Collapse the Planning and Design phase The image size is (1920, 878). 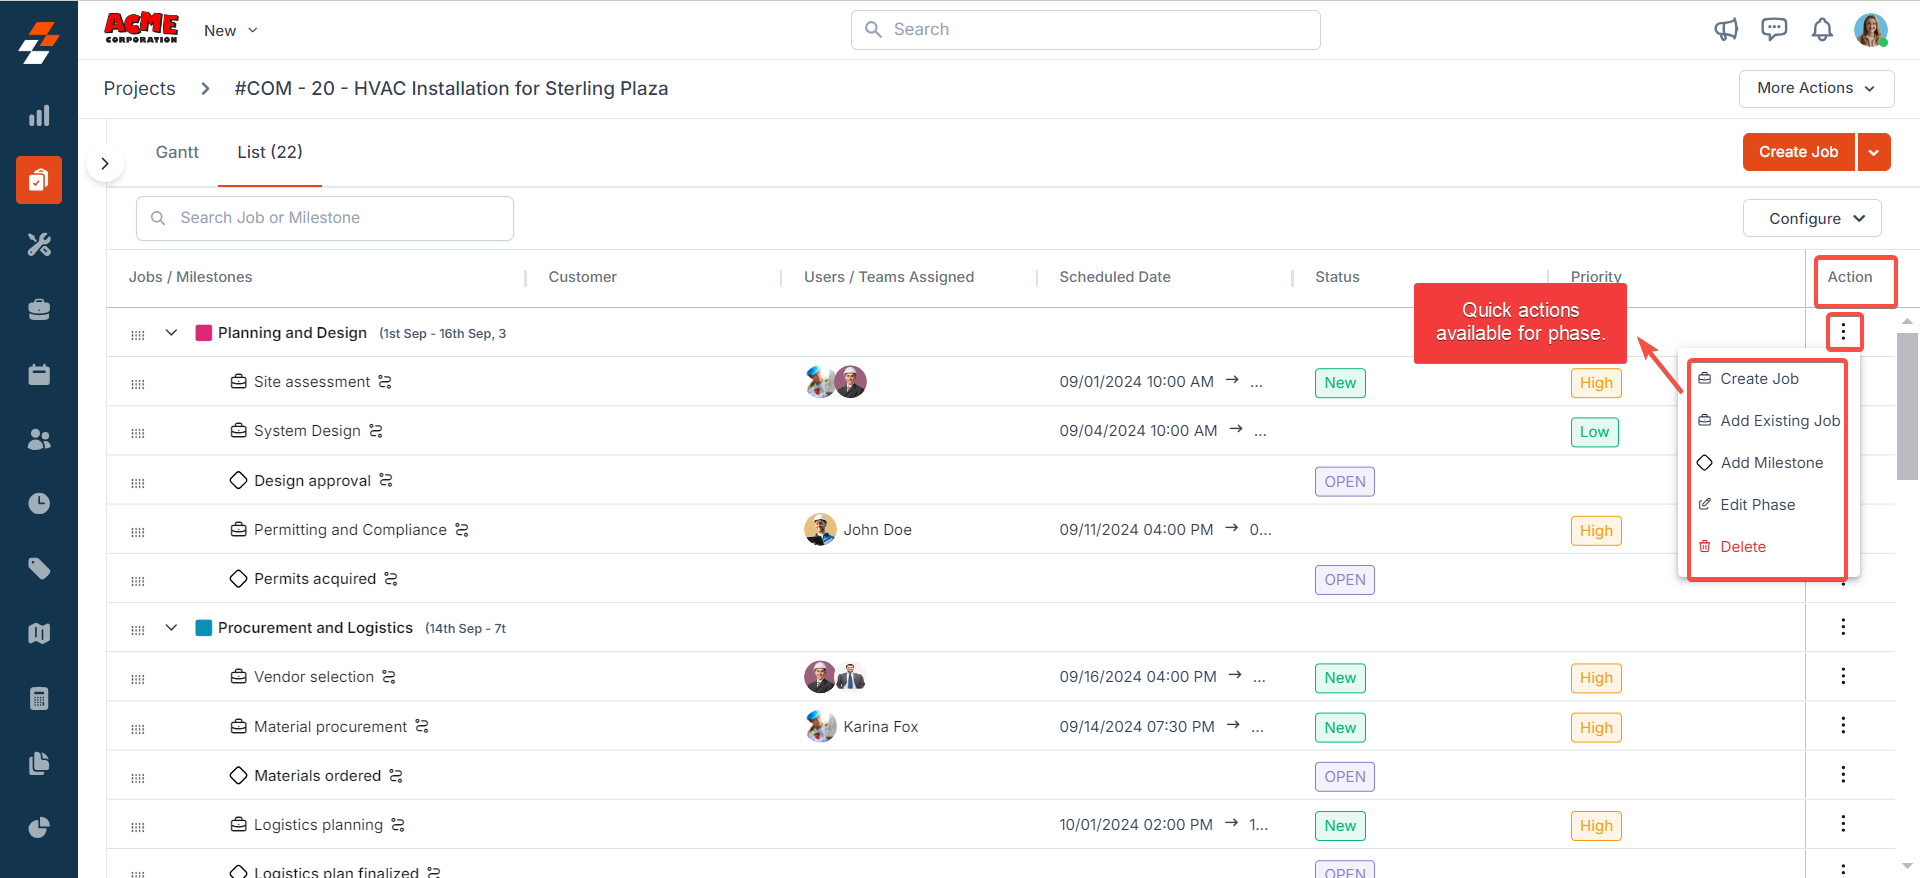[171, 333]
